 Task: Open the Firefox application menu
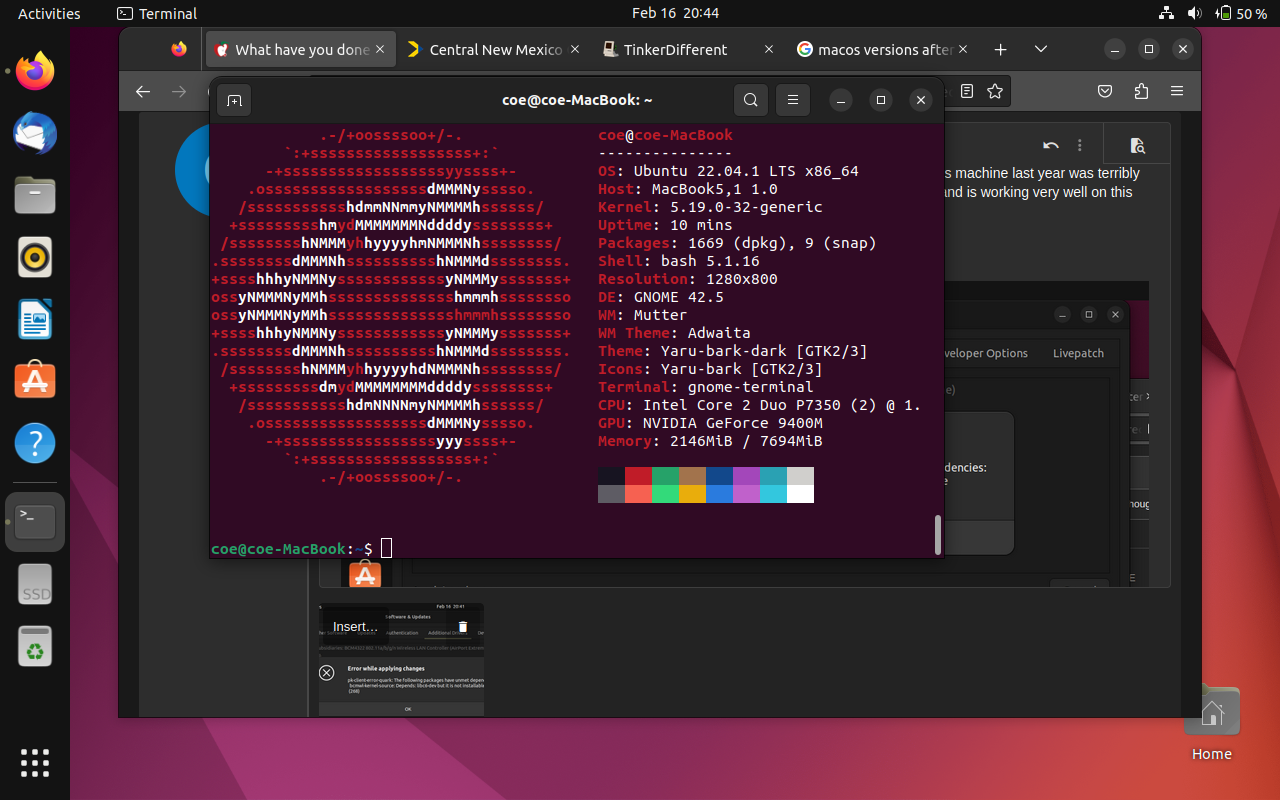[x=1177, y=92]
